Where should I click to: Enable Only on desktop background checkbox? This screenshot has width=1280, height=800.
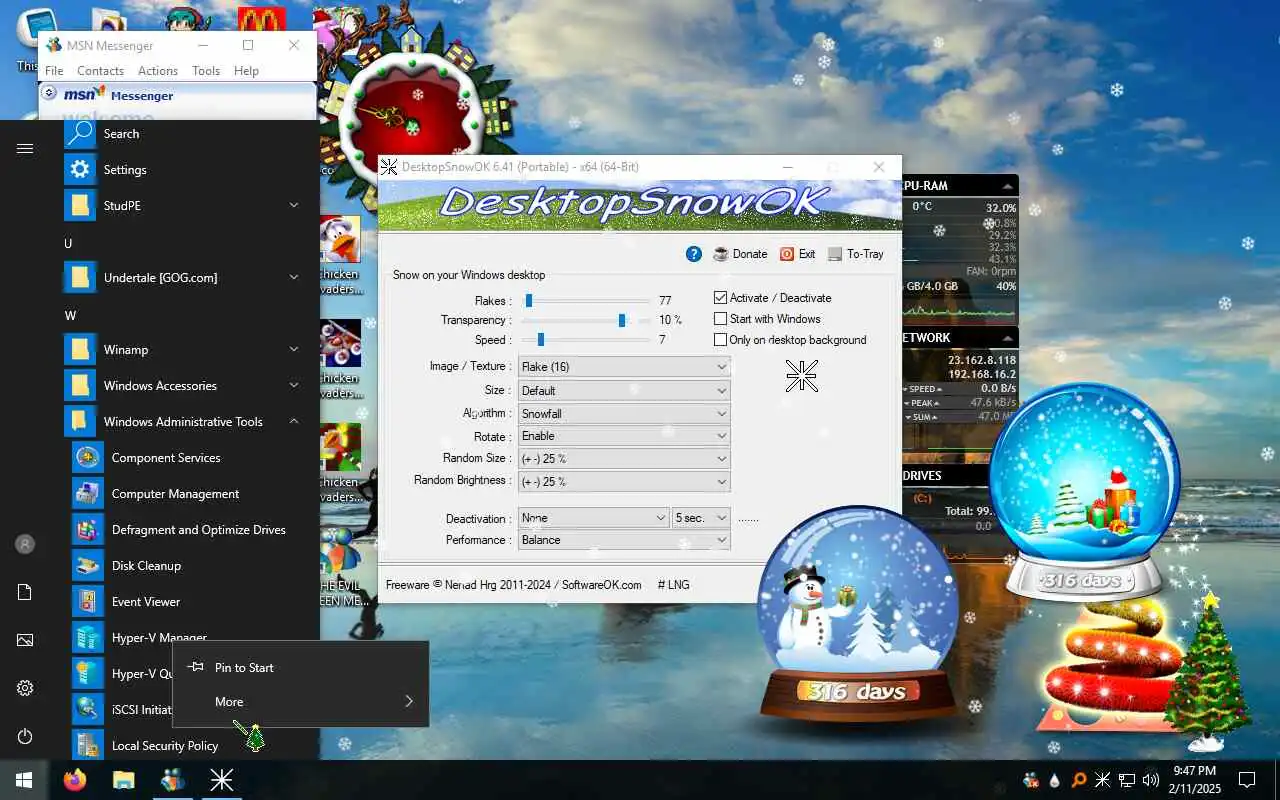[x=720, y=340]
